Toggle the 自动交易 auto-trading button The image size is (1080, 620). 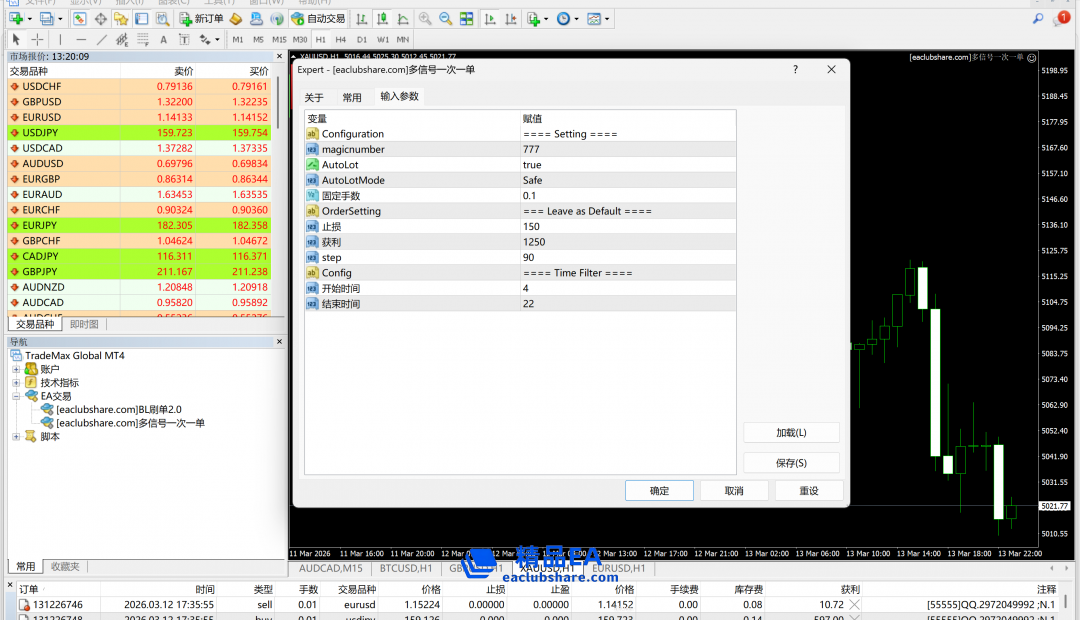[x=318, y=19]
